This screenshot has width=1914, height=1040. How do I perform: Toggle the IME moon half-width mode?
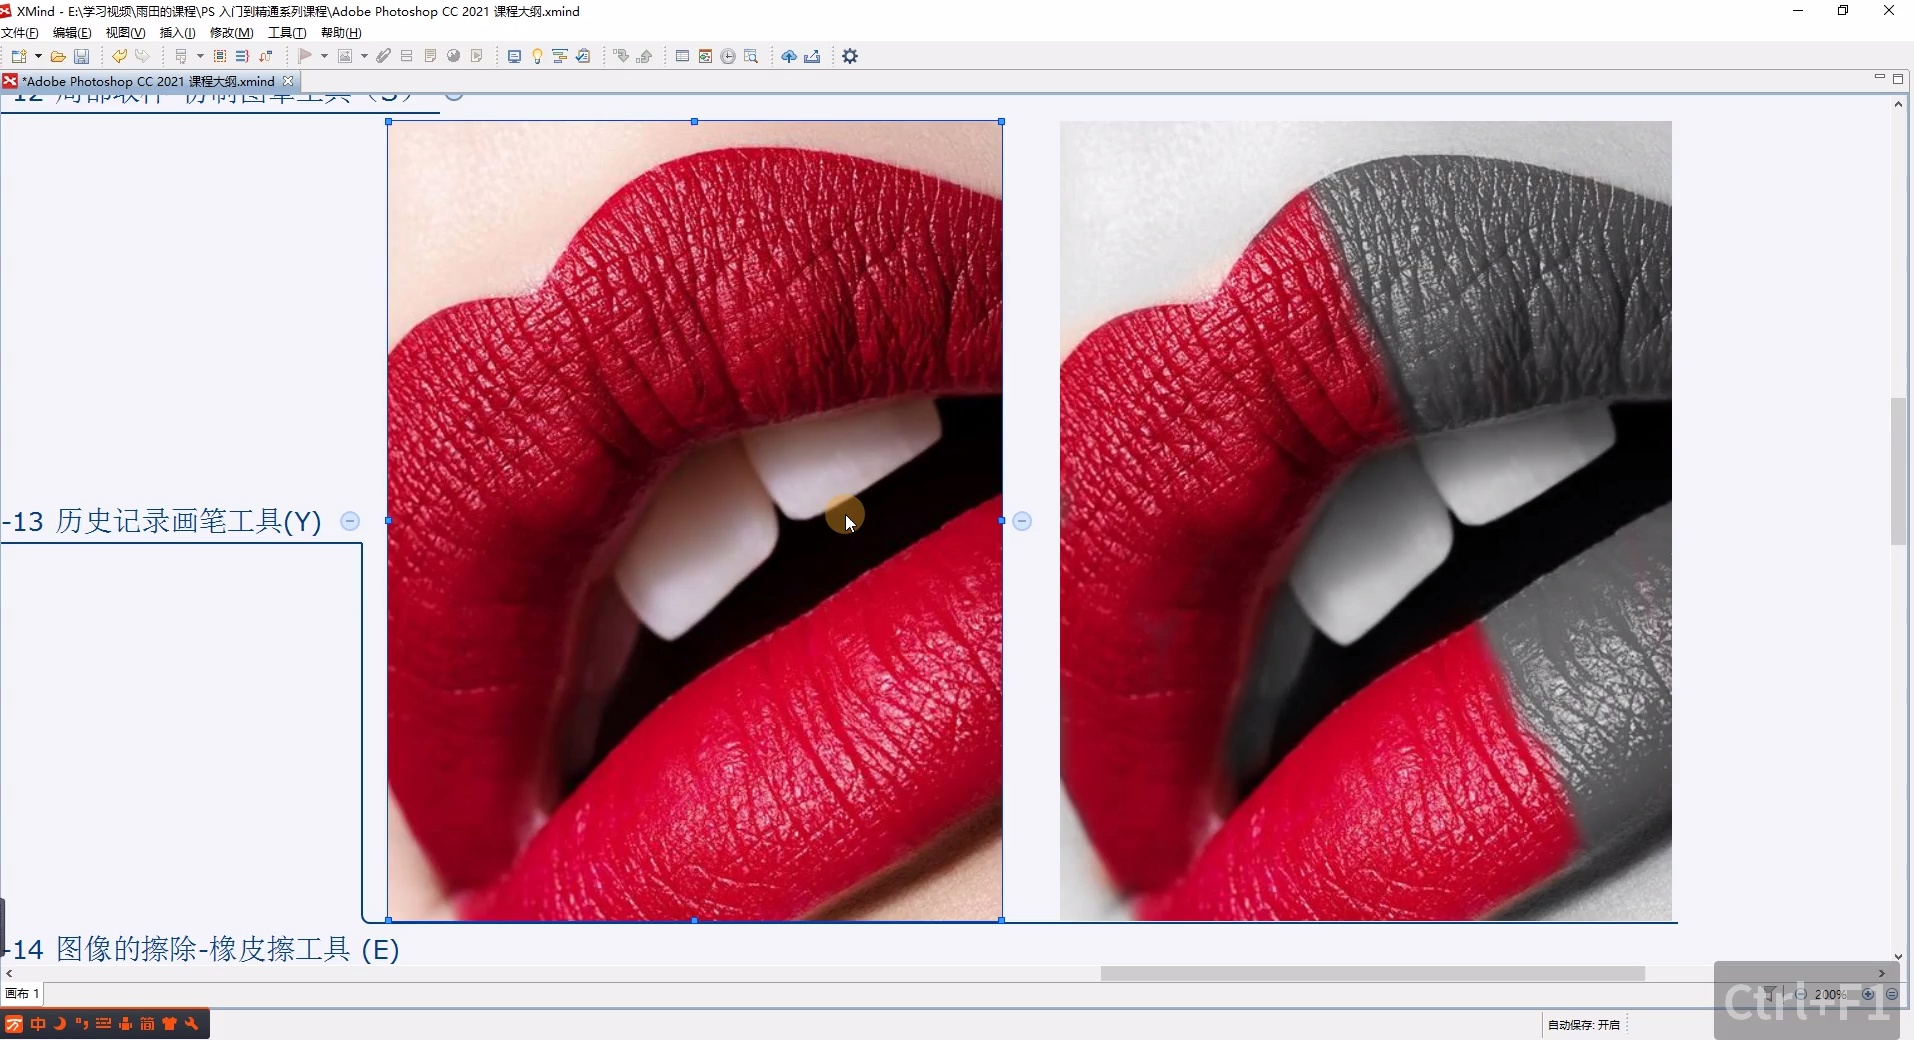click(x=59, y=1024)
